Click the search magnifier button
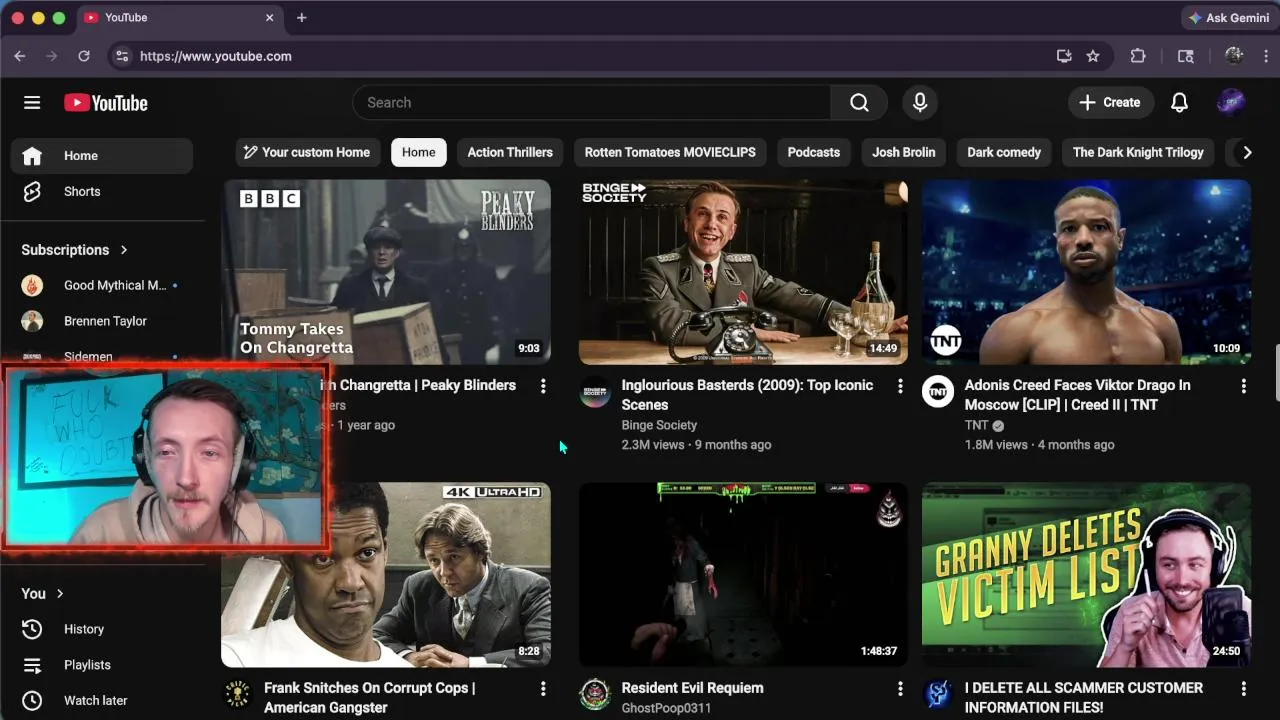Screen dimensions: 1280x720 pos(859,102)
